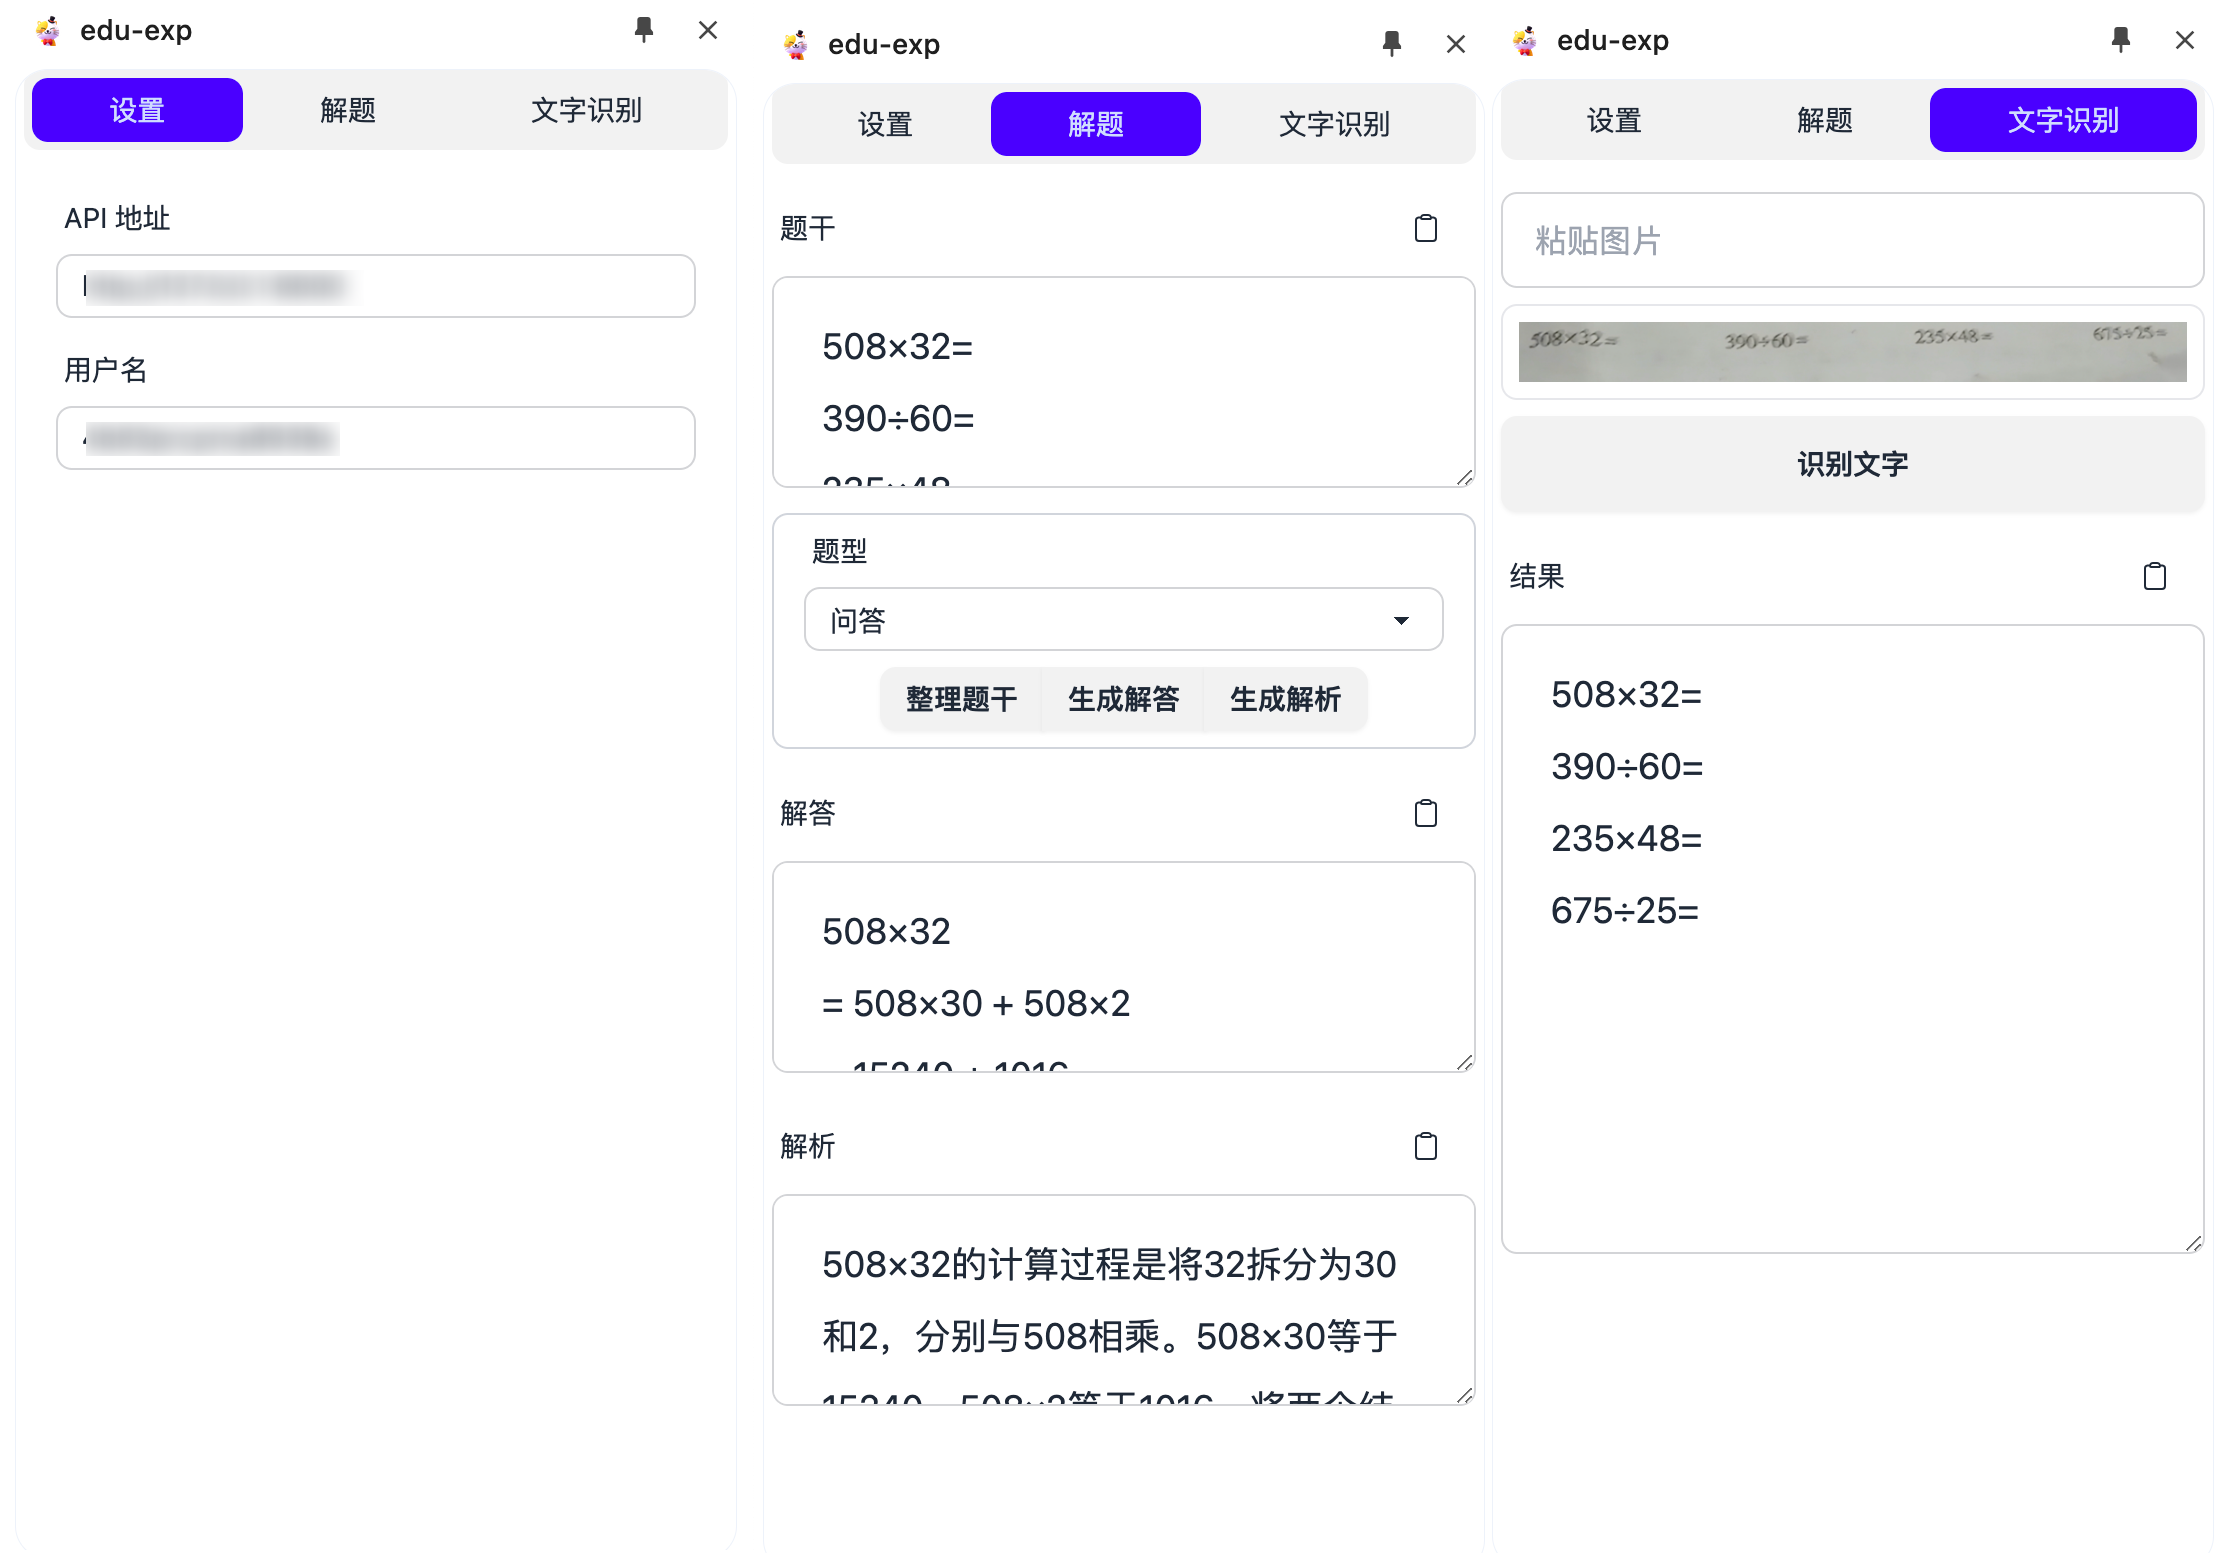Copy the 解析 content using its clipboard icon
The height and width of the screenshot is (1553, 2222).
pyautogui.click(x=1426, y=1146)
